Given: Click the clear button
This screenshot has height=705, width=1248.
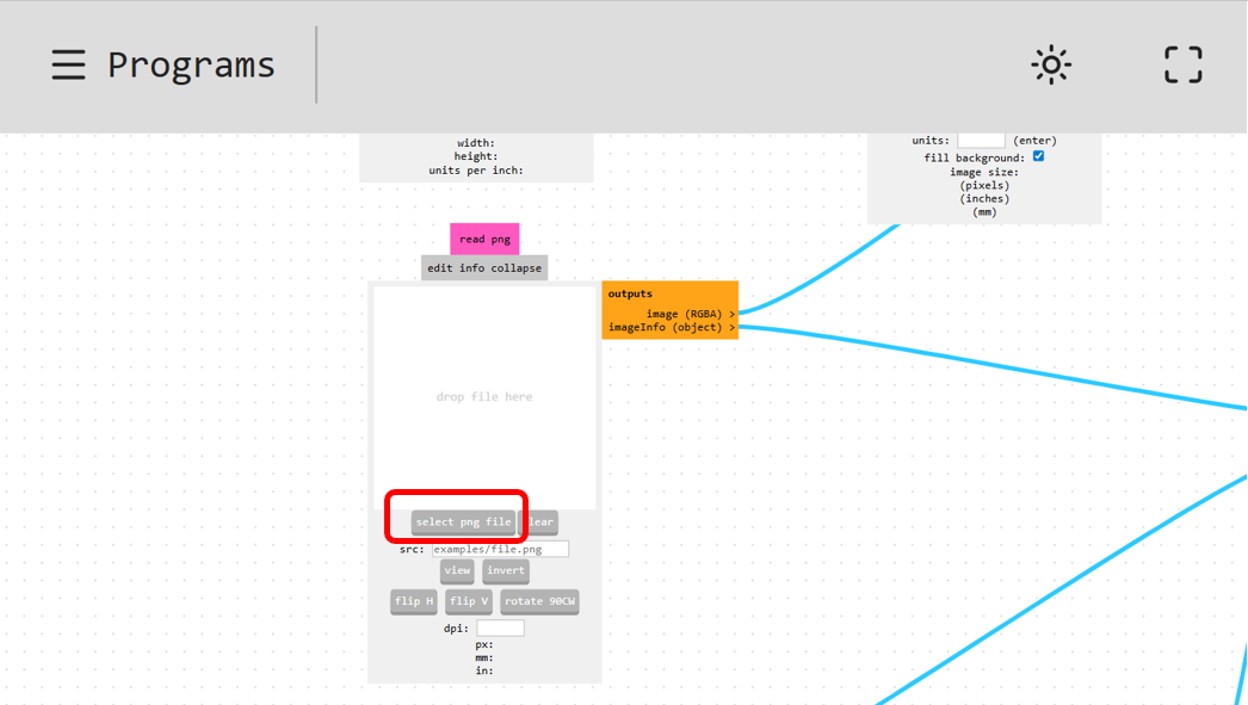Looking at the screenshot, I should click(540, 522).
